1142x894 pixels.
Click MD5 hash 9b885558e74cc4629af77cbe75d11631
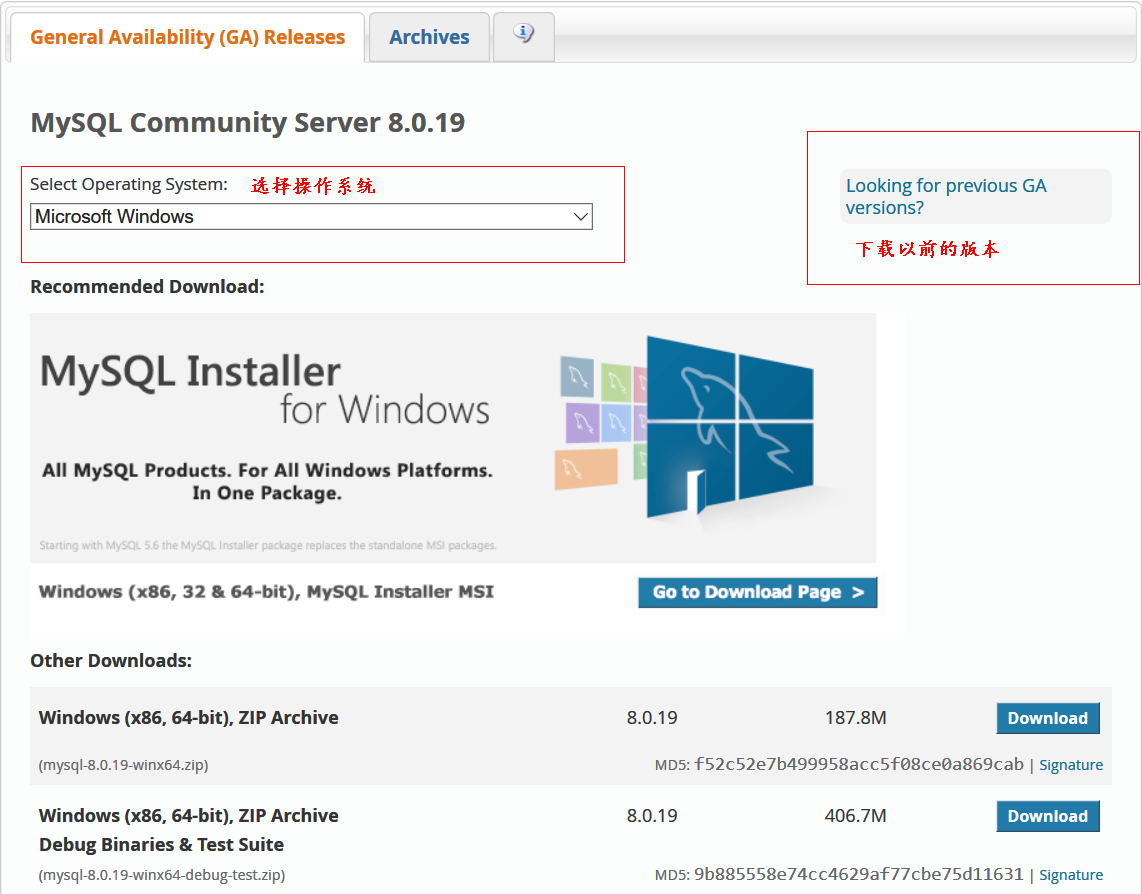858,874
